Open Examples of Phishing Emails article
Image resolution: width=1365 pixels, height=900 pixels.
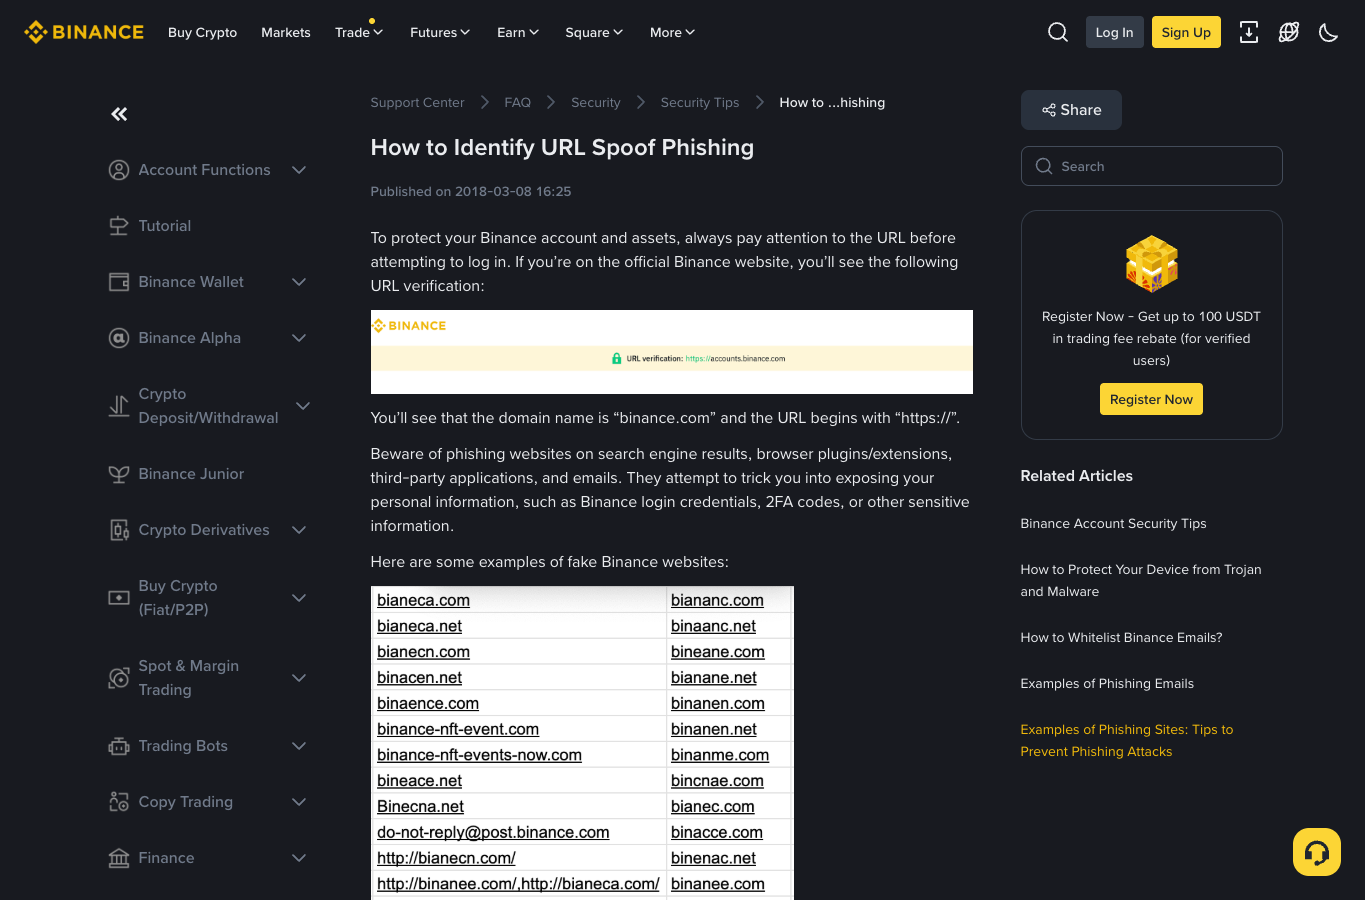[1108, 683]
